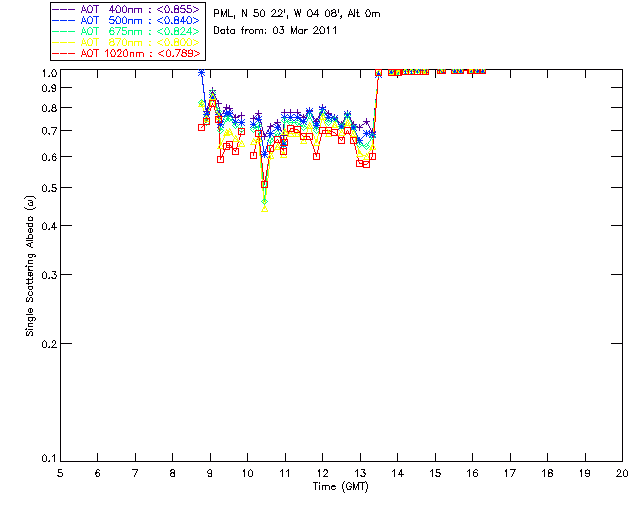Click the hour 5 tick label on the time axis
This screenshot has height=512, width=640.
pyautogui.click(x=60, y=473)
